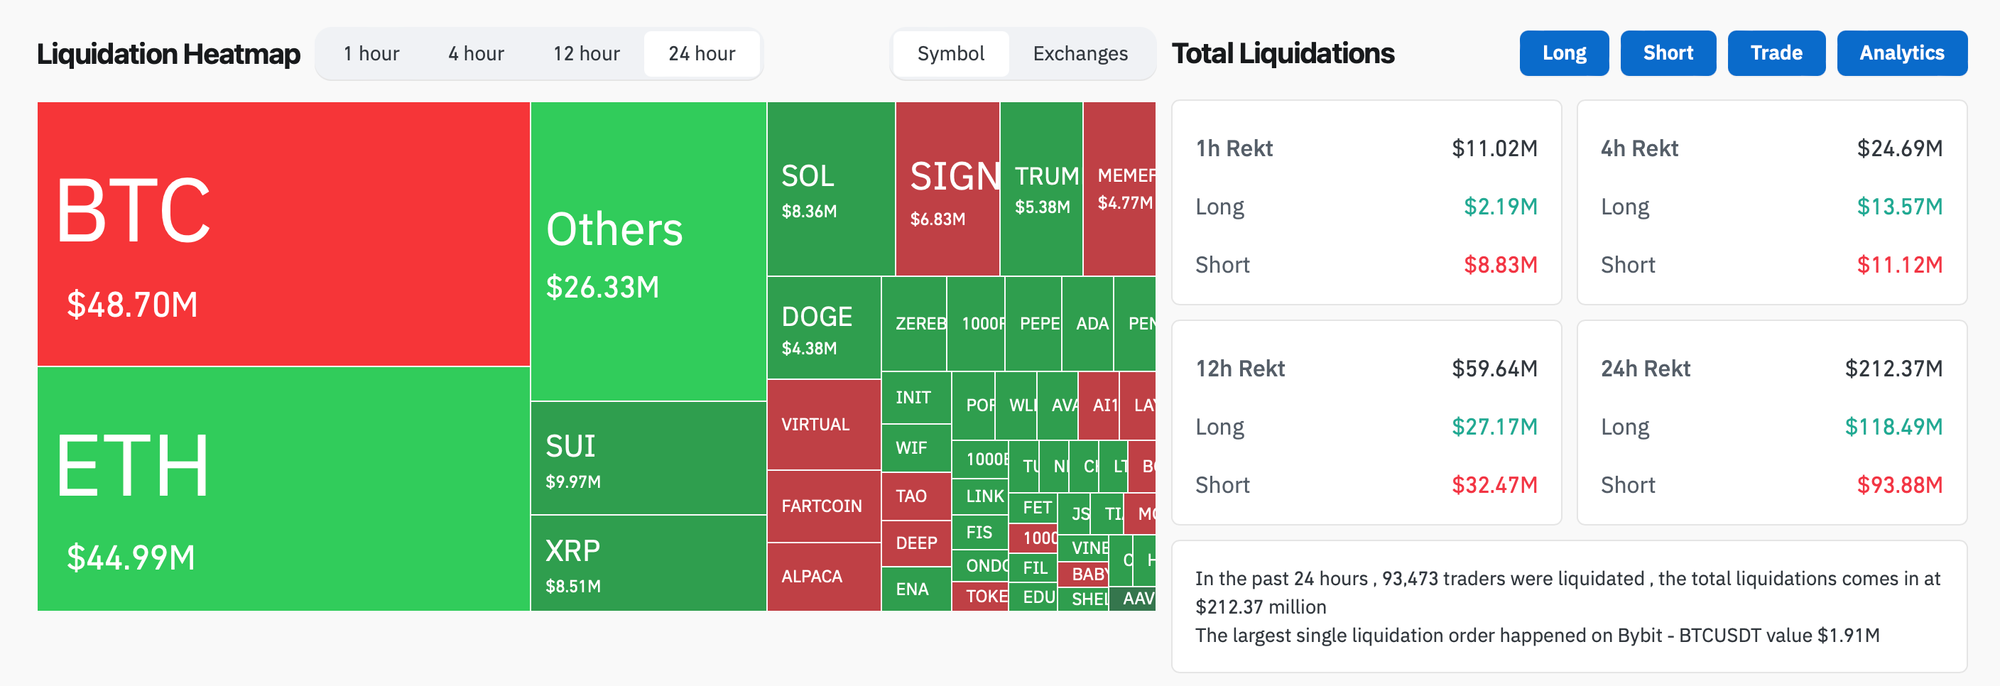This screenshot has height=686, width=2000.
Task: Click the blue Long button
Action: 1564,53
